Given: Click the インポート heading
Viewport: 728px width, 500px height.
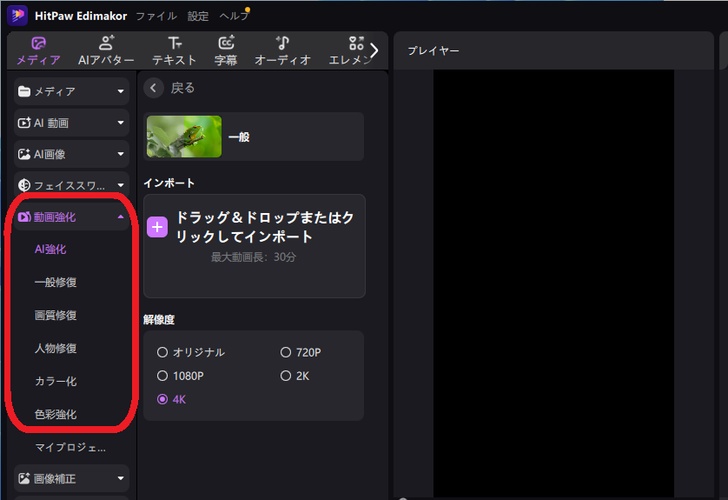Looking at the screenshot, I should click(x=169, y=183).
